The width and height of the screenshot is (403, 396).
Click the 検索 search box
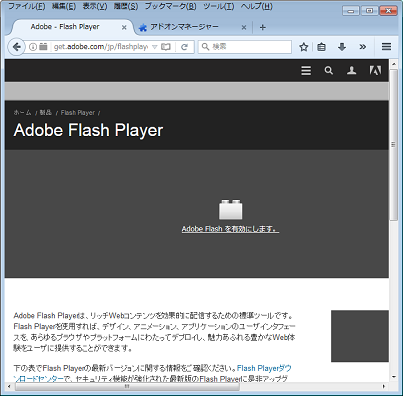(x=245, y=47)
